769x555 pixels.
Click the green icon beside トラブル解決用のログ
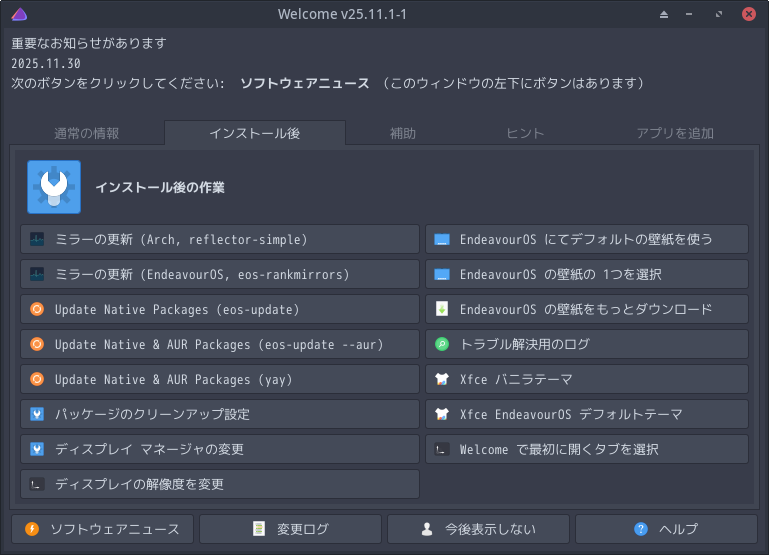tap(442, 344)
